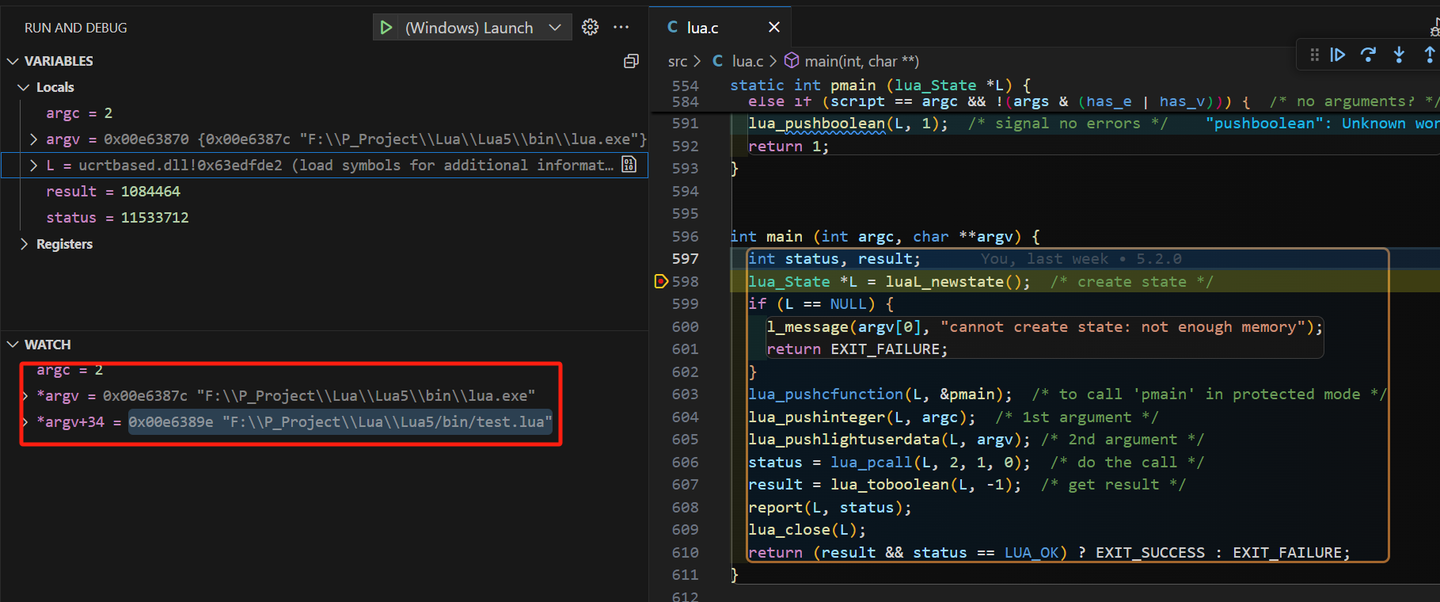Image resolution: width=1440 pixels, height=602 pixels.
Task: Start debugging with green play button
Action: pos(385,28)
